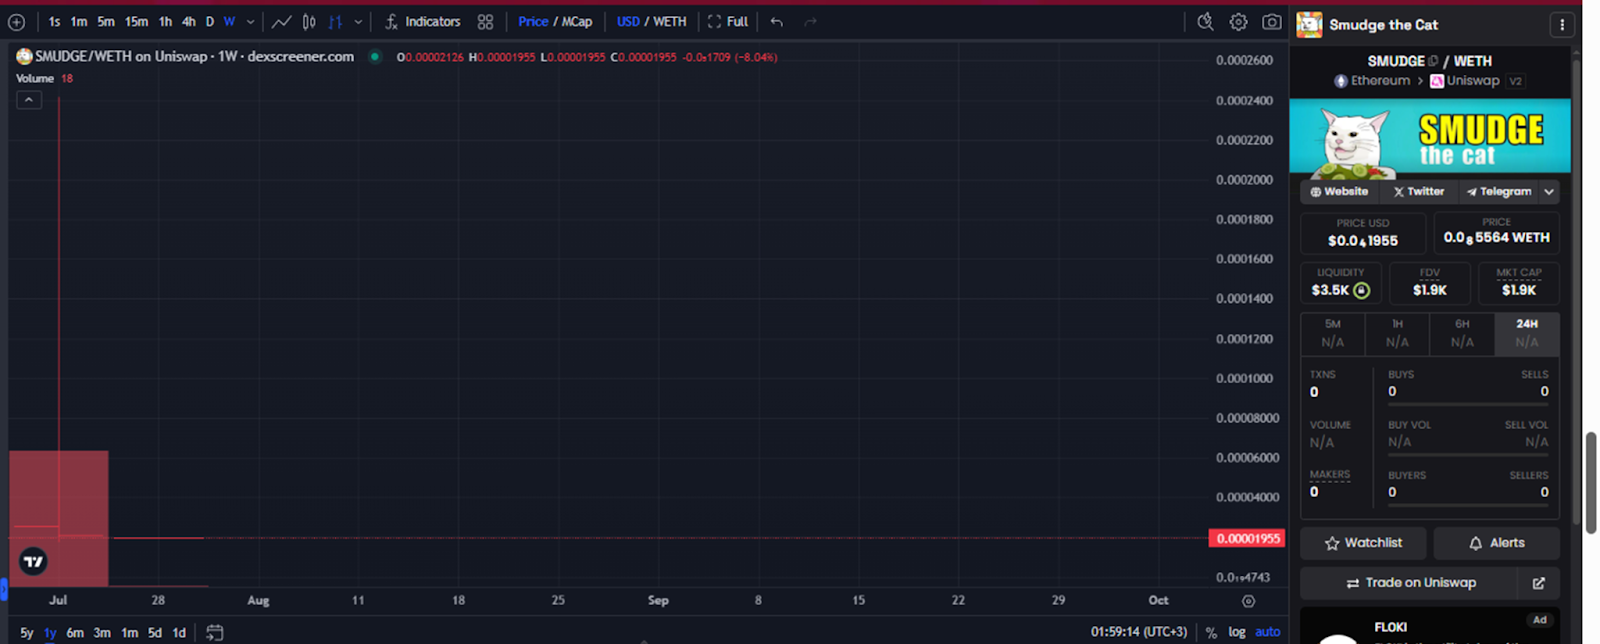Collapse the Volume indicator legend
Viewport: 1600px width, 644px height.
(29, 100)
